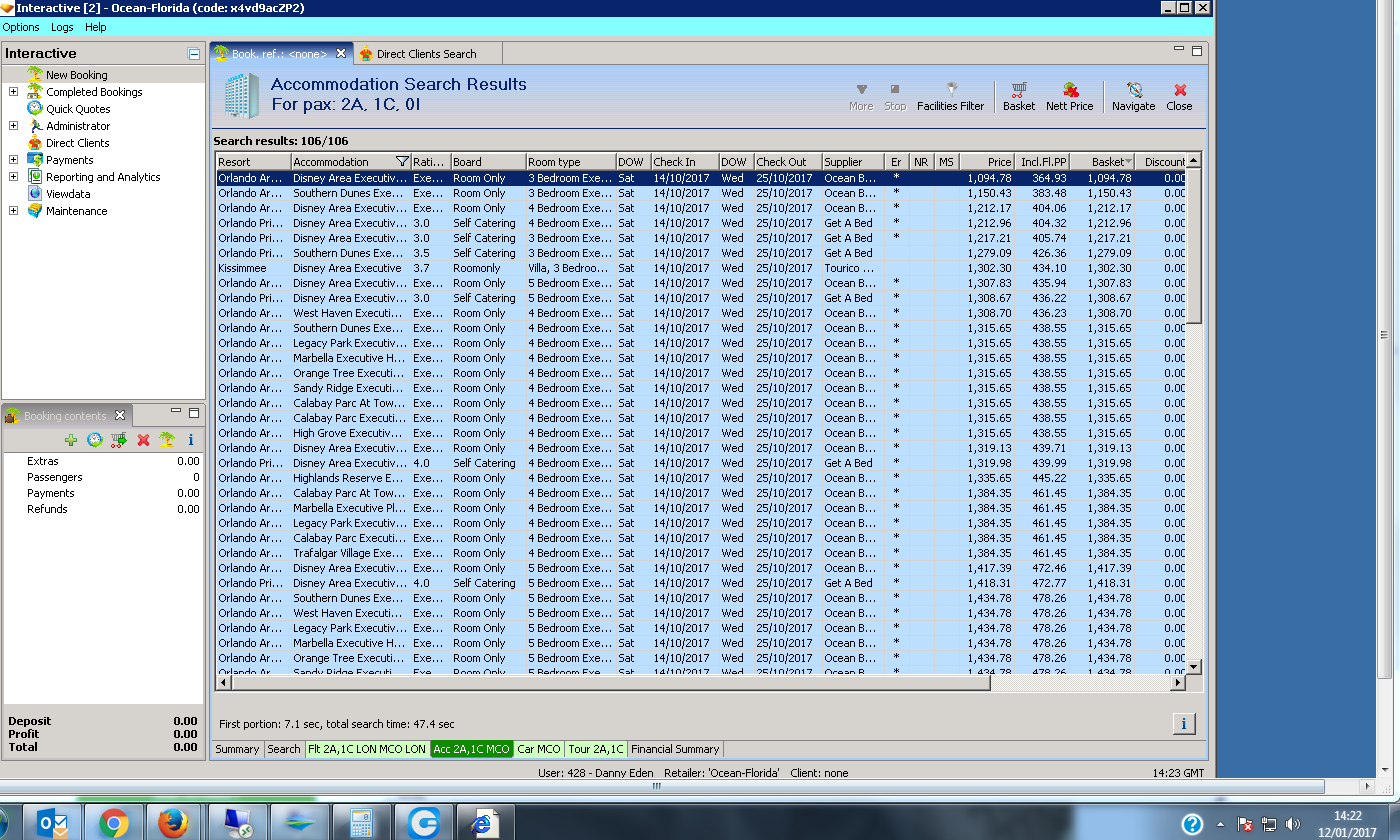Select New Booking in the tree
This screenshot has width=1400, height=840.
click(x=76, y=75)
